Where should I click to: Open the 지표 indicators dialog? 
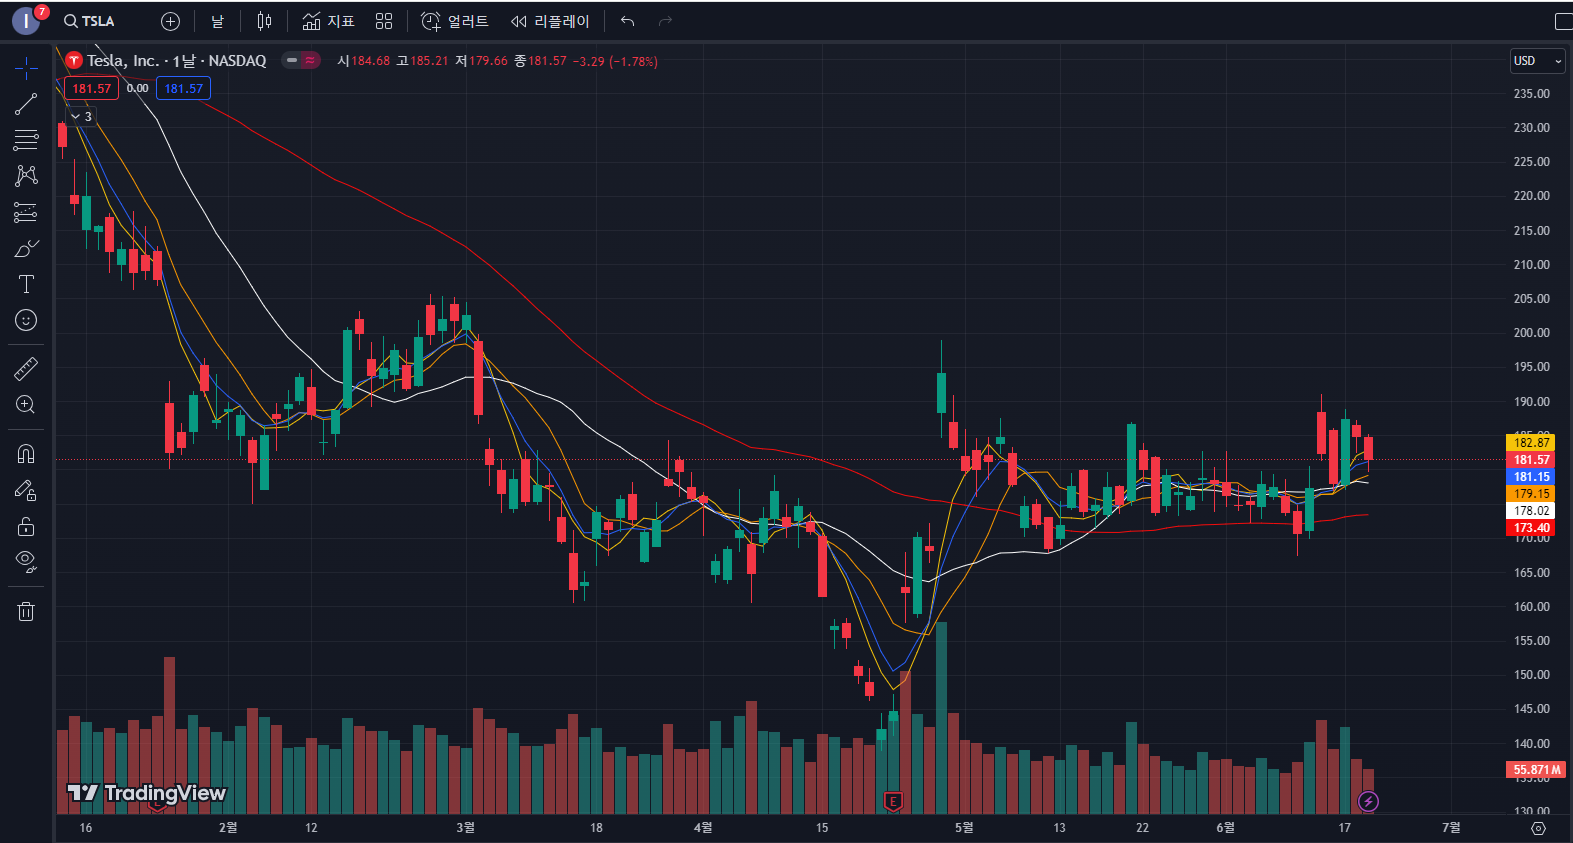pyautogui.click(x=329, y=21)
